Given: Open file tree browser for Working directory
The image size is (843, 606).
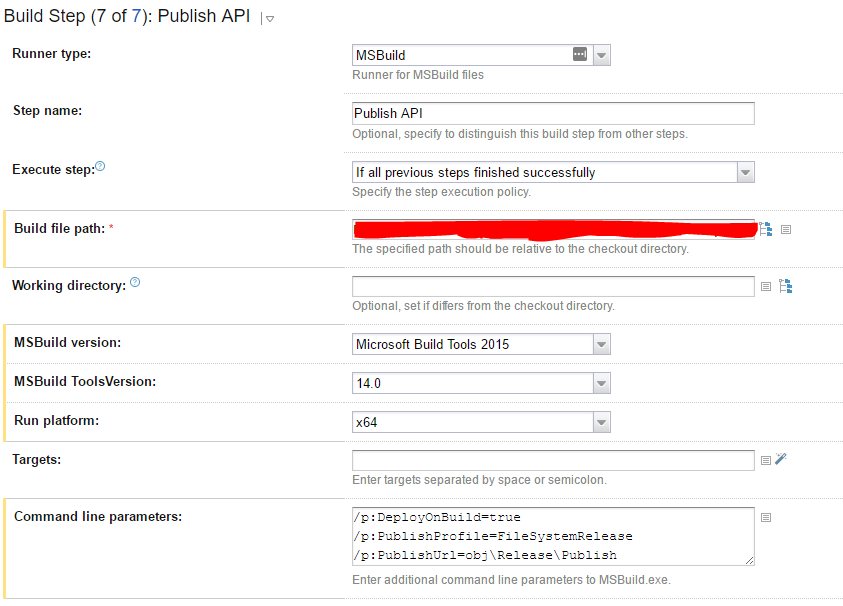Looking at the screenshot, I should point(786,286).
